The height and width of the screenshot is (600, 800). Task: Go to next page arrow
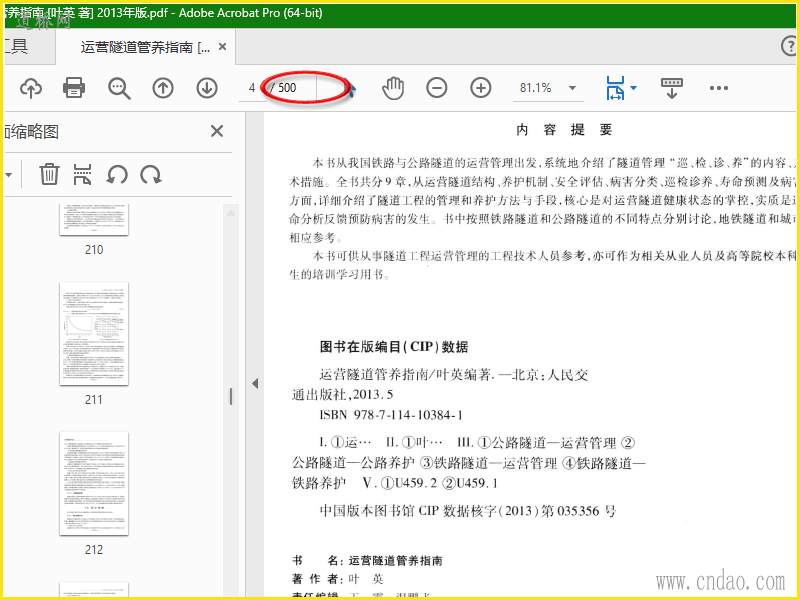[x=207, y=88]
